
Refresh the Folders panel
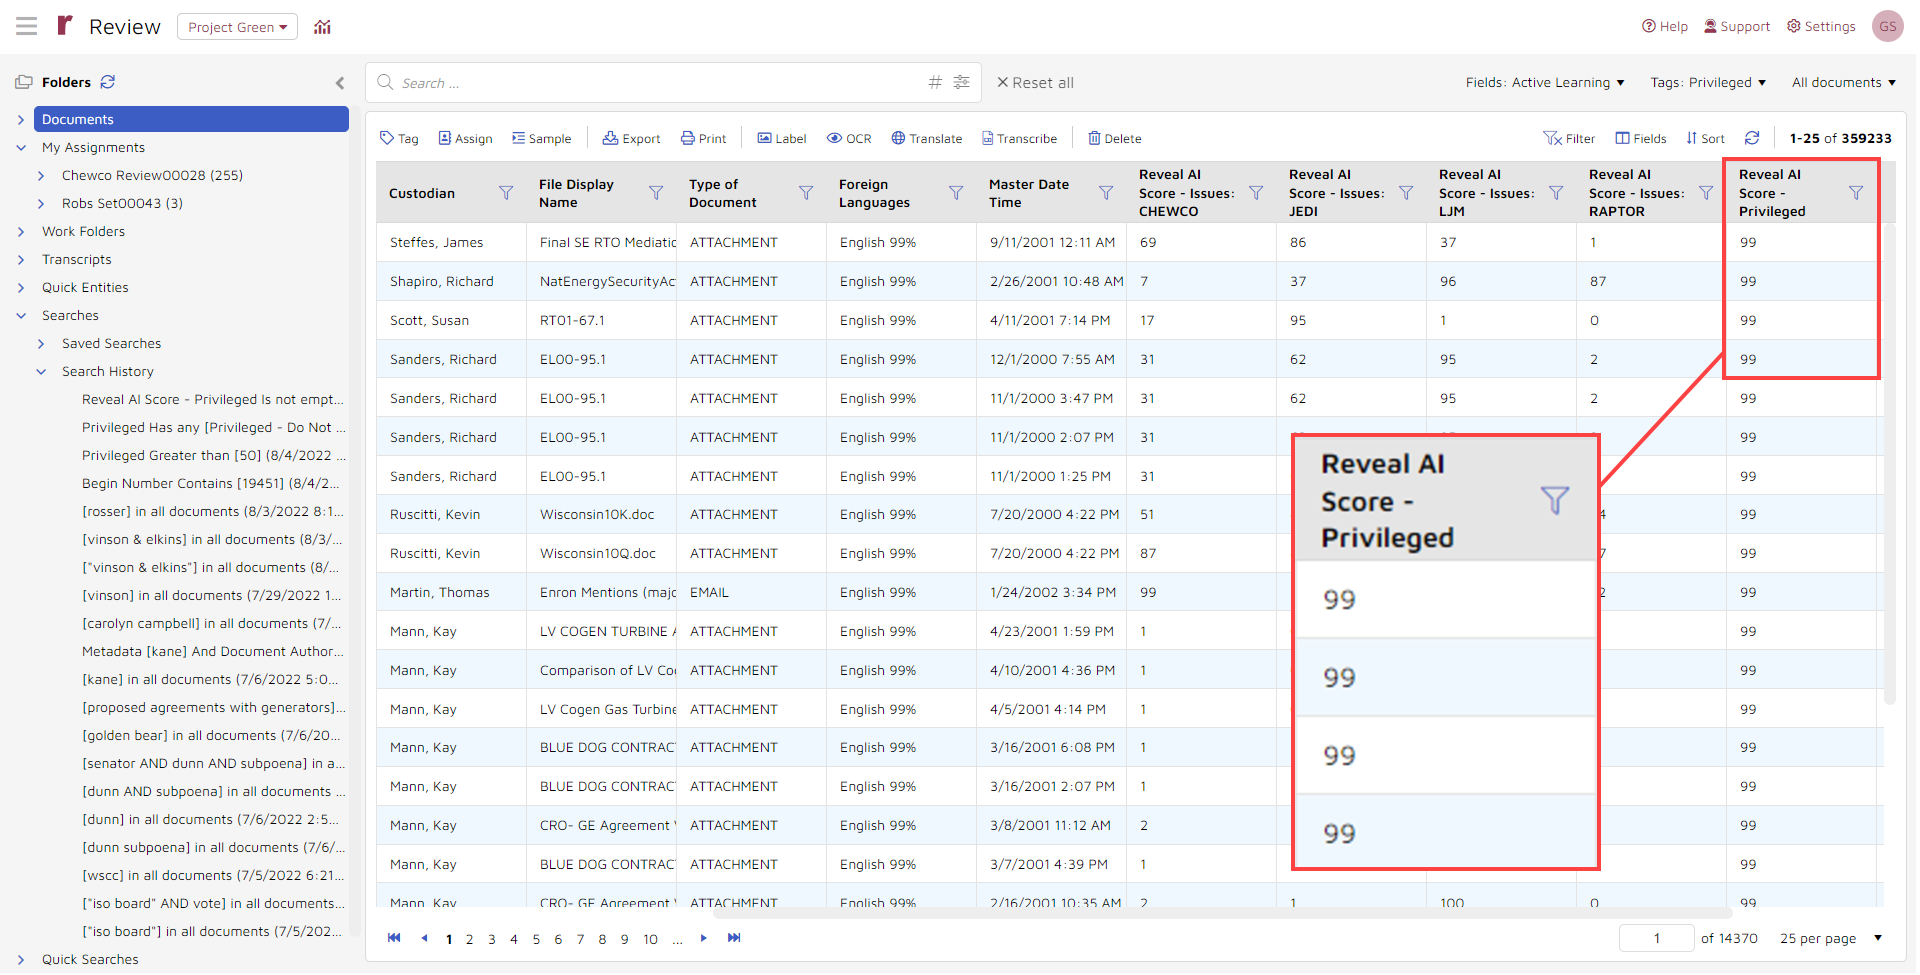[108, 82]
